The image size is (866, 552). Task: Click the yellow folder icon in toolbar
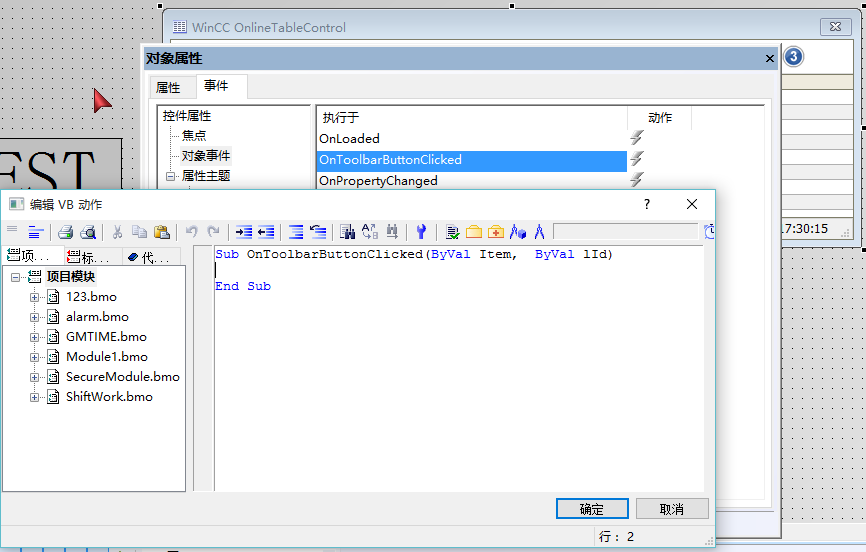pos(474,232)
